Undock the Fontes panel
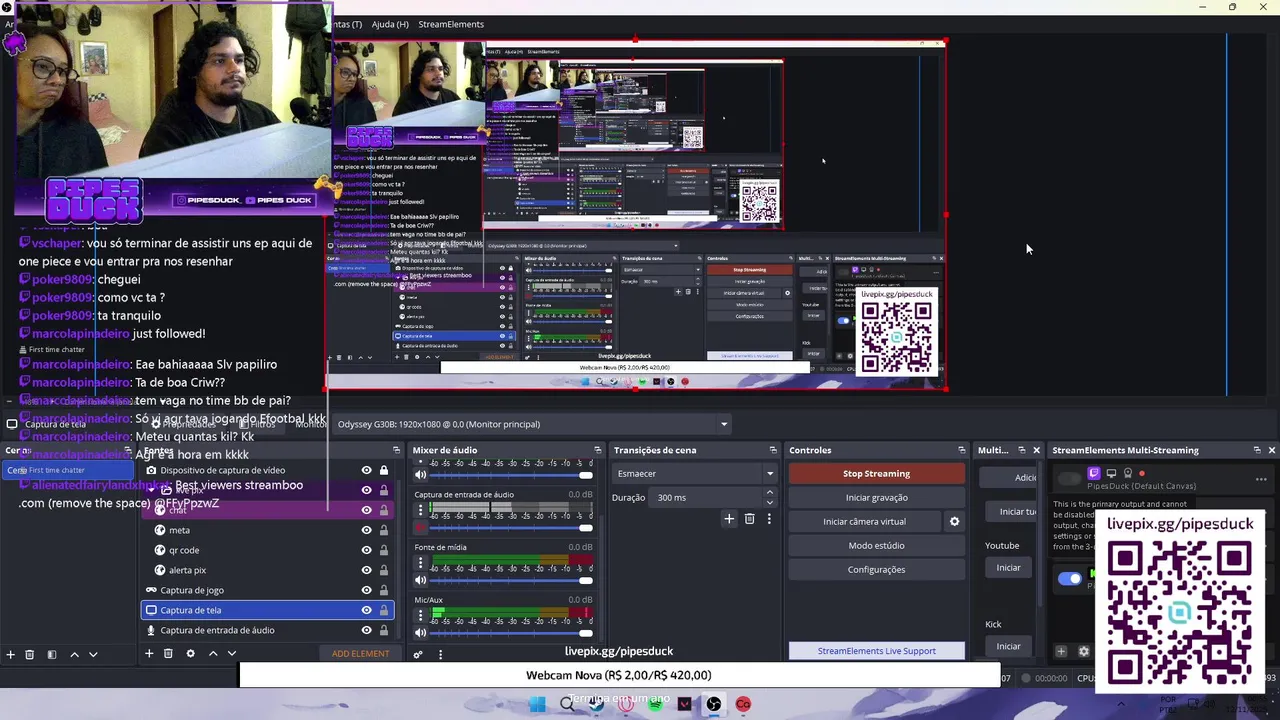 [x=396, y=450]
